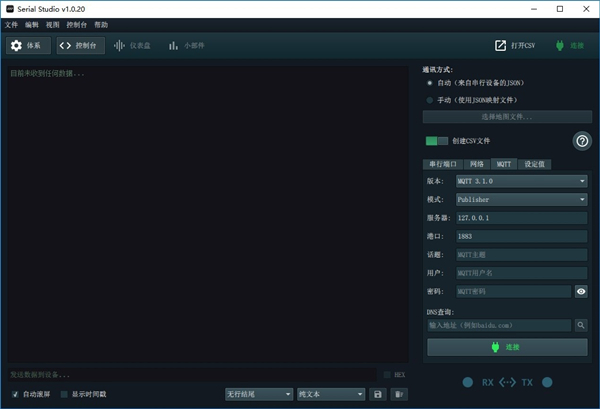
Task: Clear console with the trash icon
Action: (x=398, y=394)
